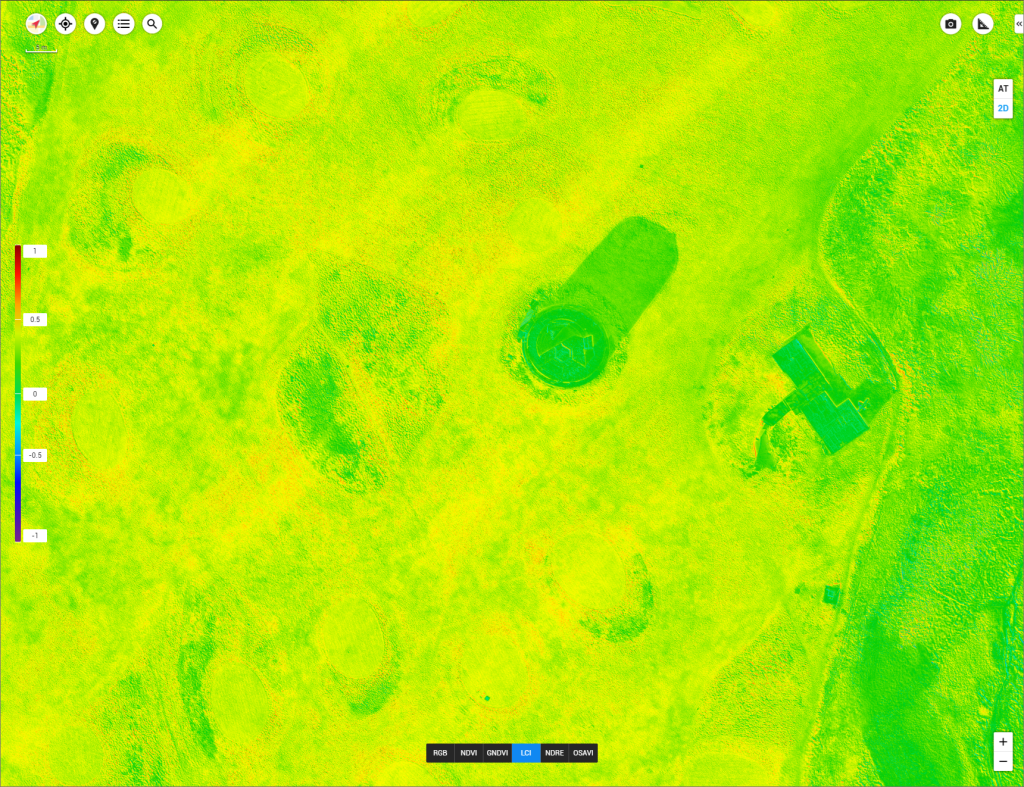This screenshot has height=787, width=1024.
Task: Show the OSAVI index layer
Action: click(583, 753)
